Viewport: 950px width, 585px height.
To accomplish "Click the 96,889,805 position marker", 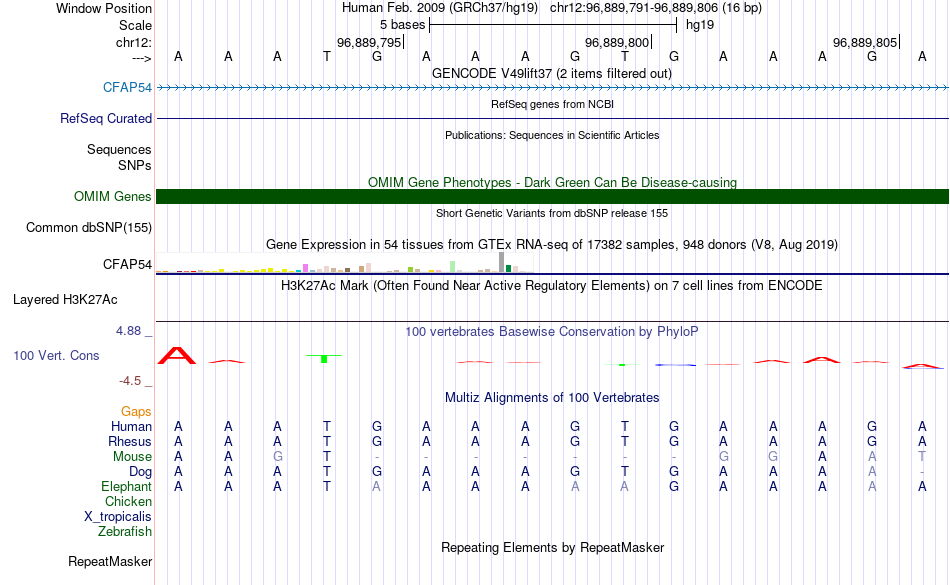I will (866, 42).
